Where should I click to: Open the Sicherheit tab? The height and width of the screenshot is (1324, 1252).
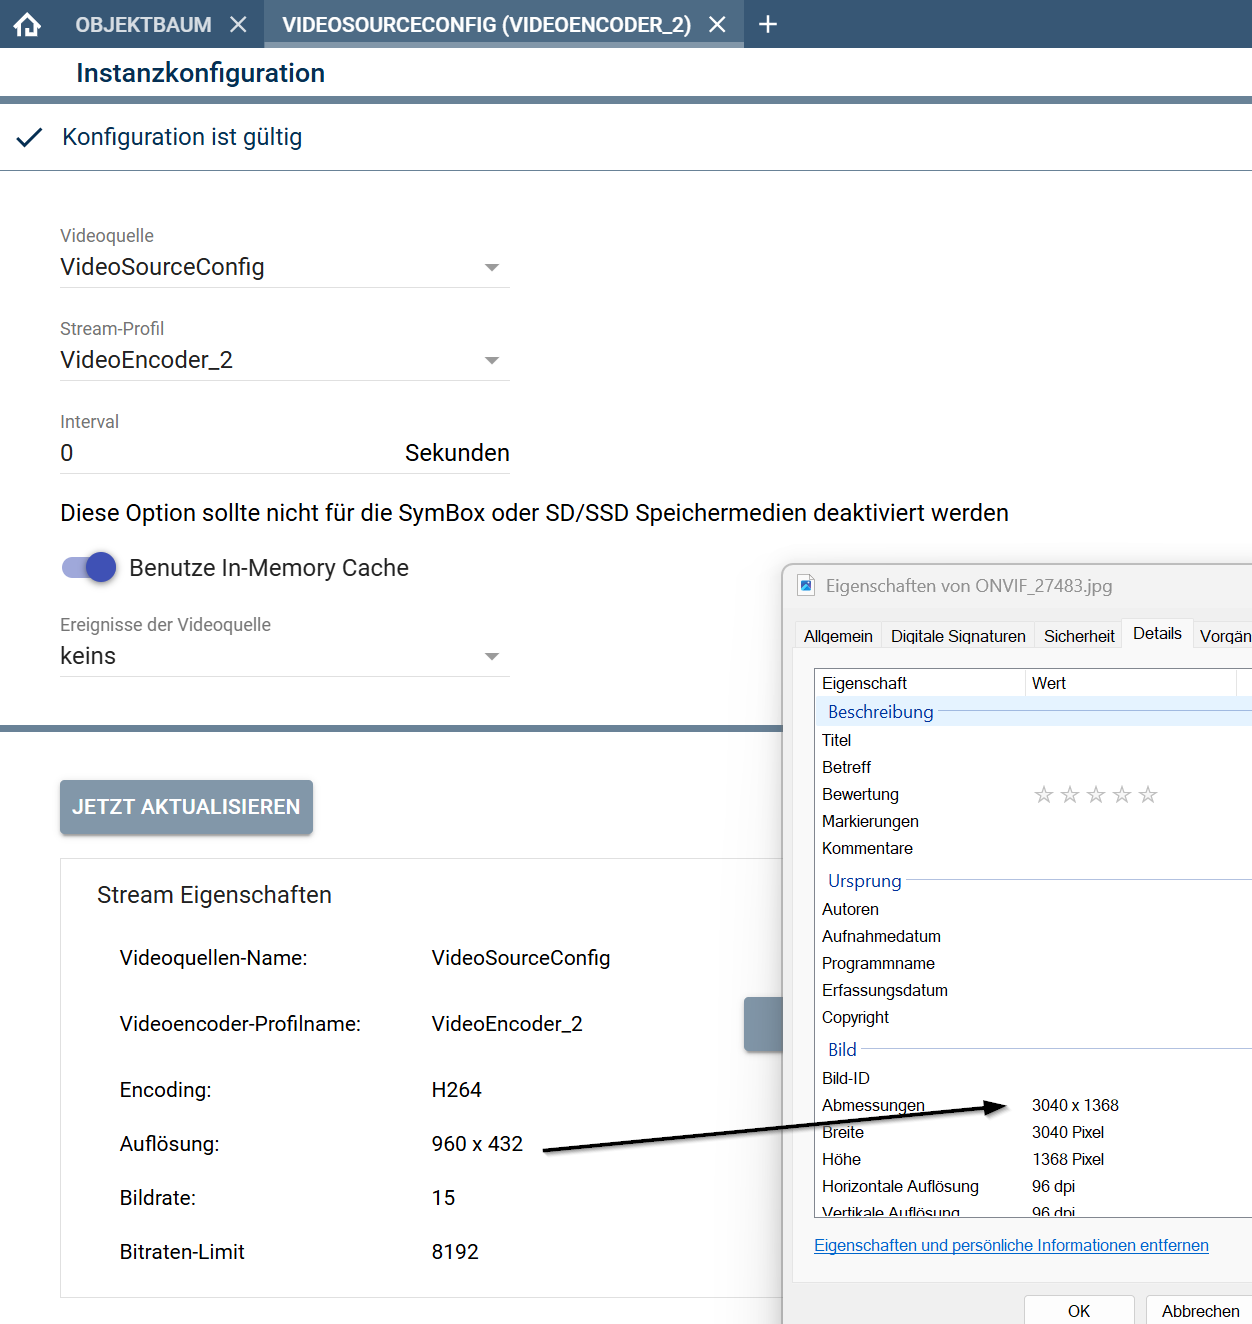1079,636
